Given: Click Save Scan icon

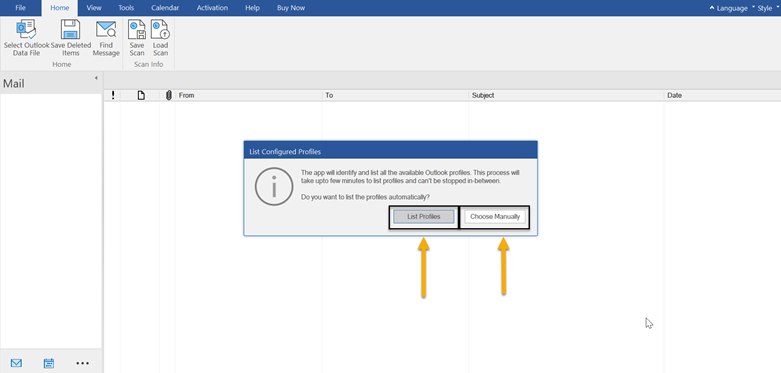Looking at the screenshot, I should pyautogui.click(x=136, y=30).
